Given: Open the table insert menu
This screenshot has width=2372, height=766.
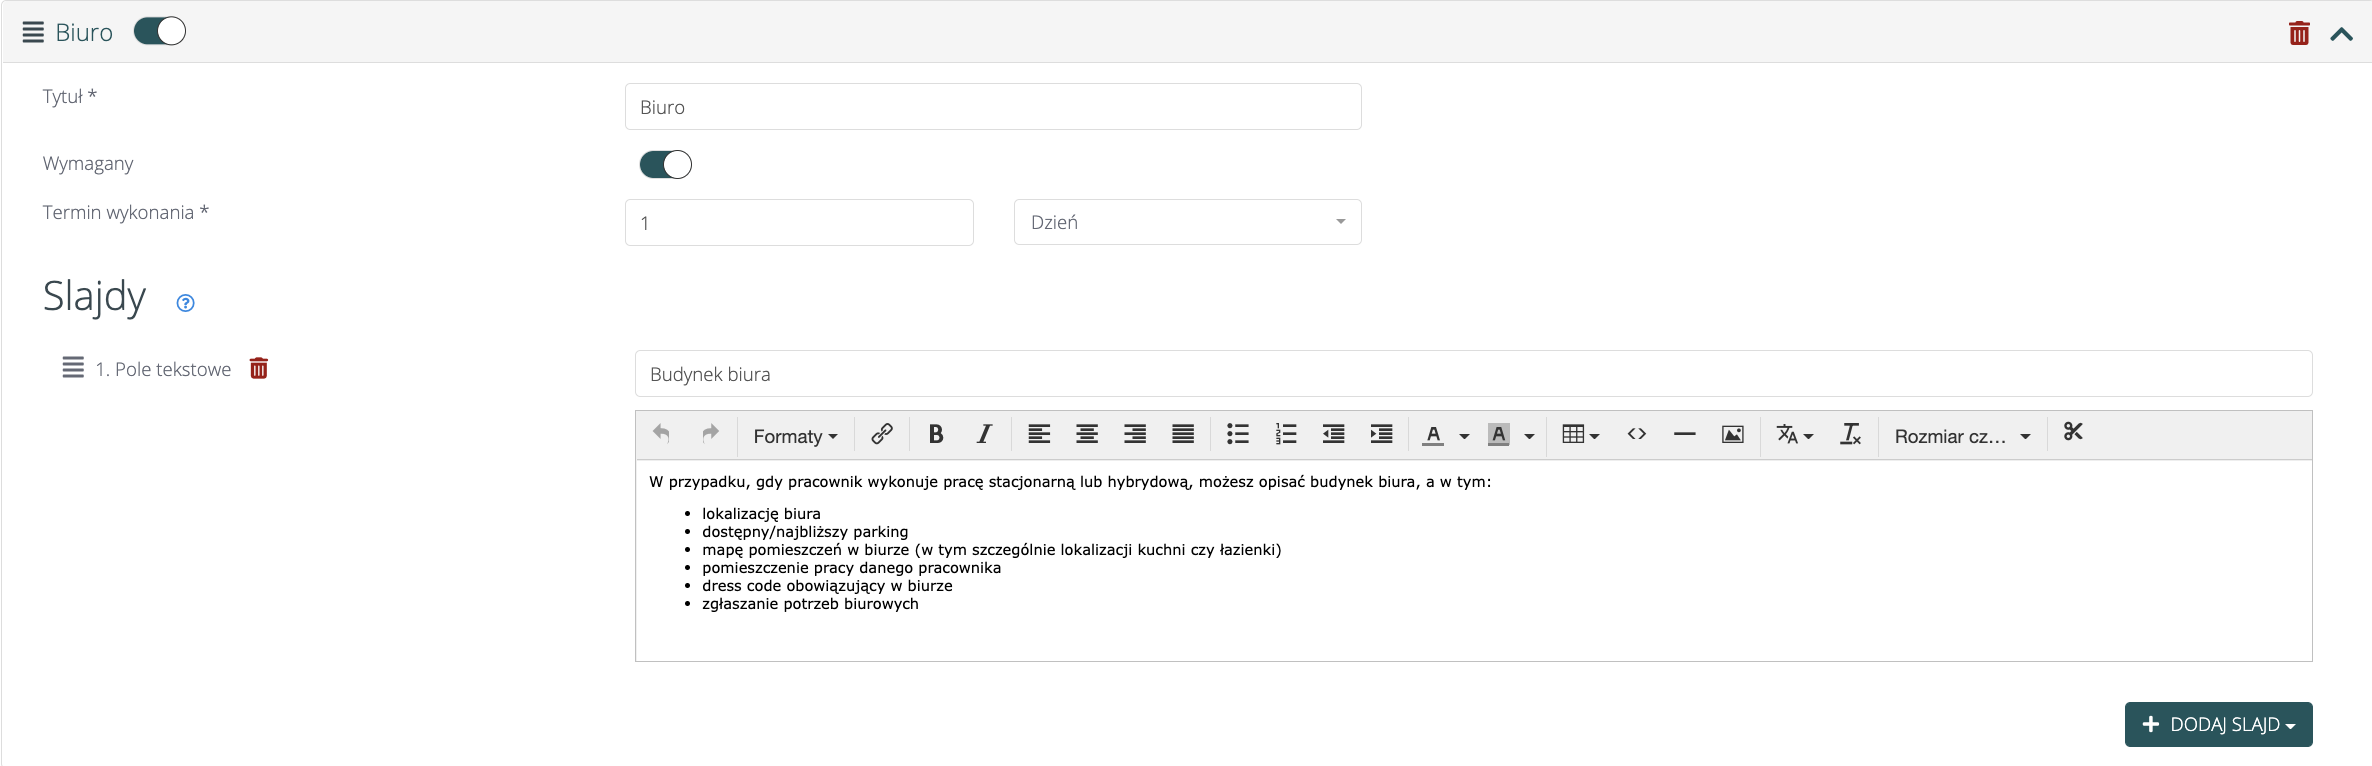Looking at the screenshot, I should pyautogui.click(x=1580, y=434).
